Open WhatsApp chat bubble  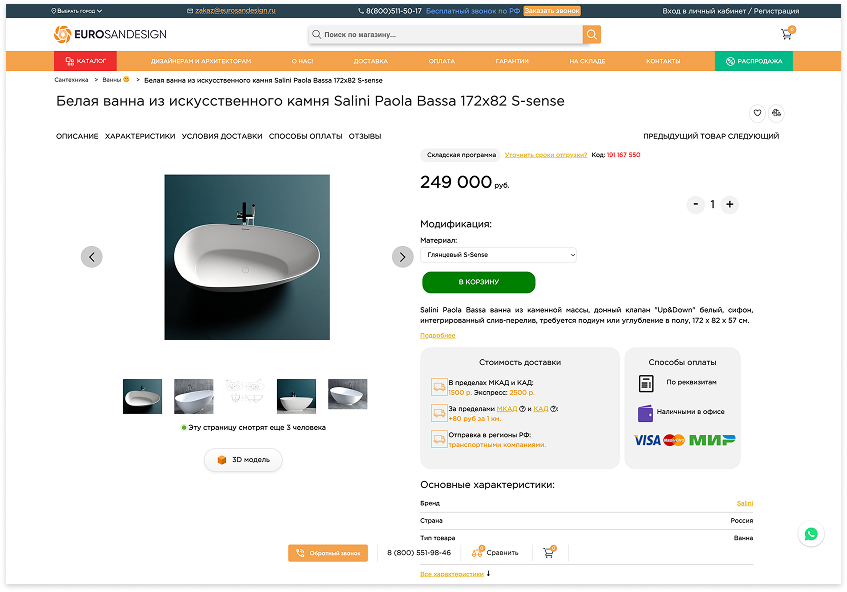coord(811,534)
